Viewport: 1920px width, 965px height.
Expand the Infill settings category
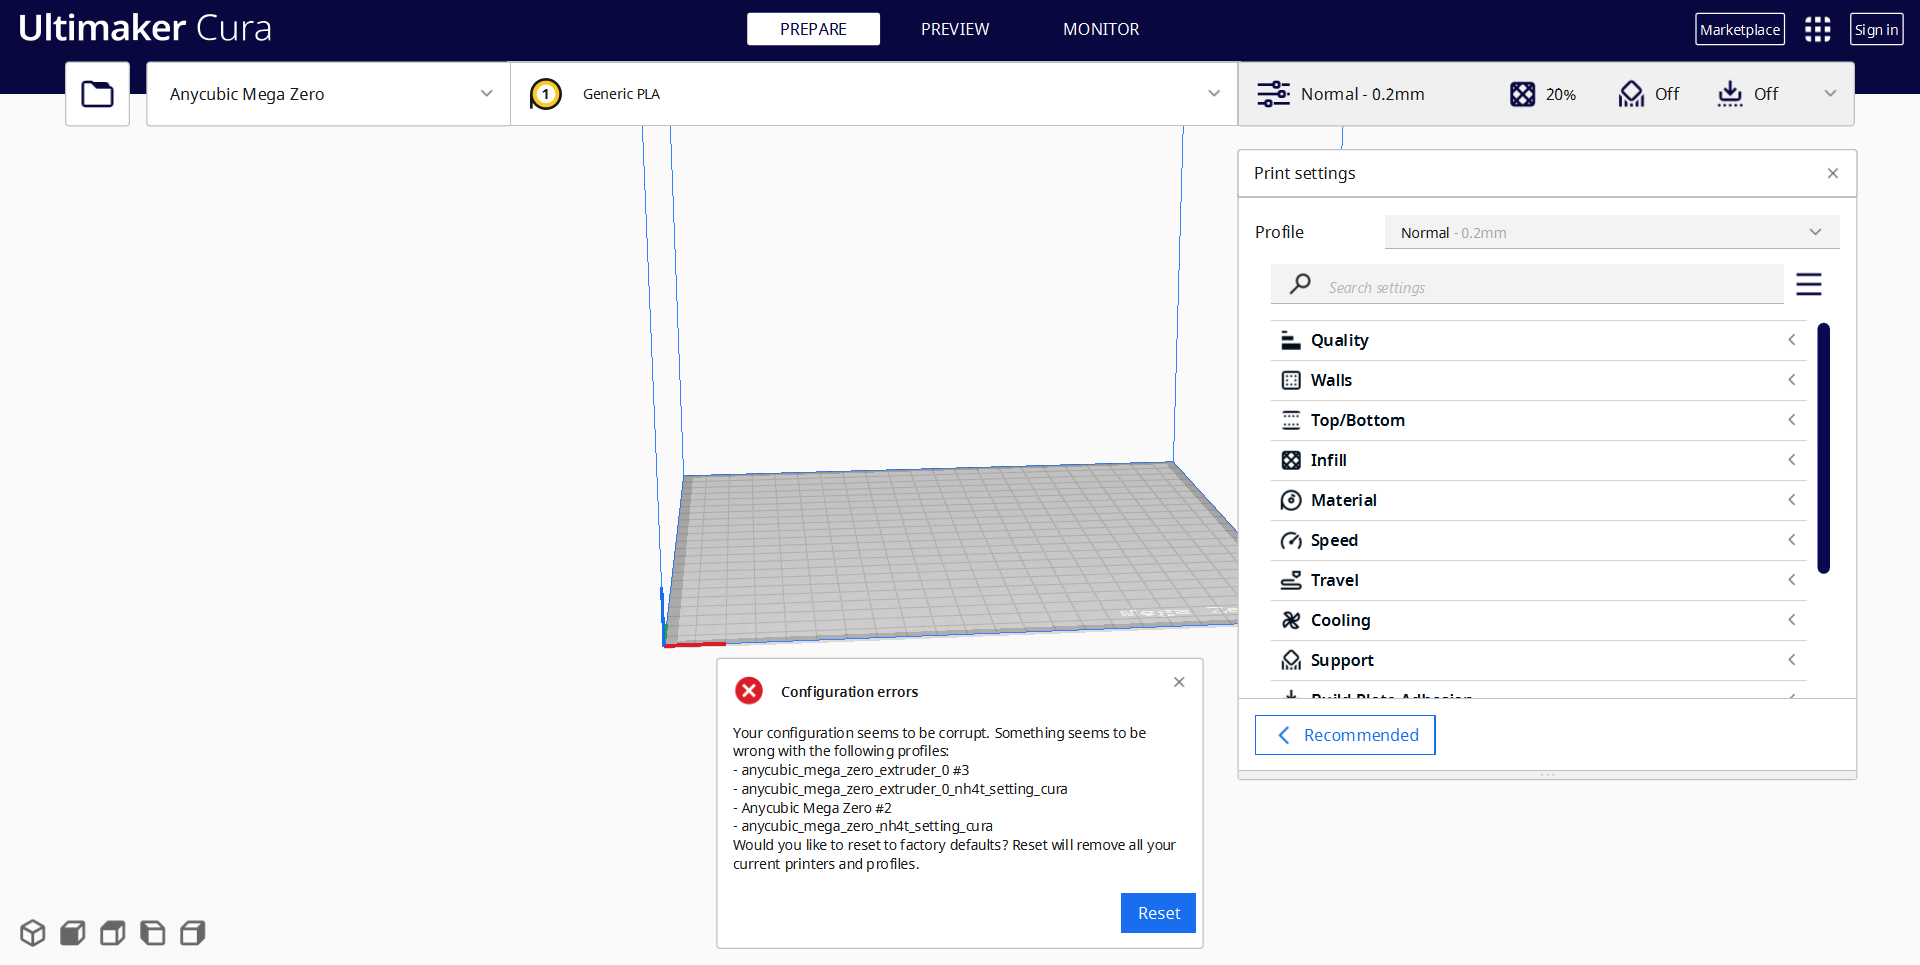pos(1539,460)
